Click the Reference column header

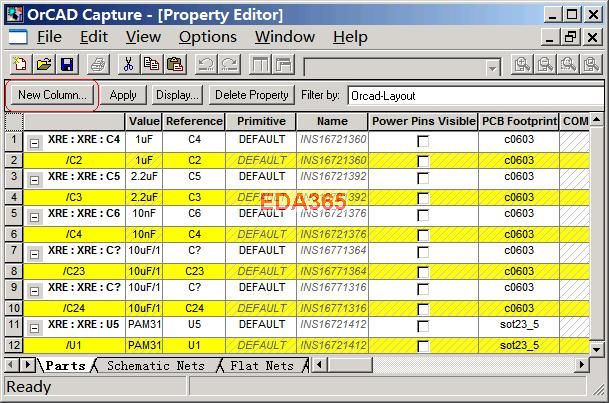tap(194, 121)
